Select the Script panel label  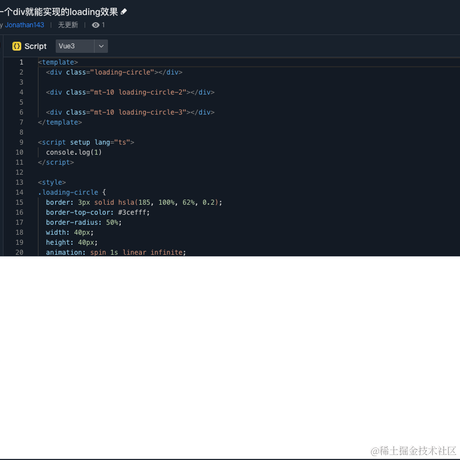(x=35, y=46)
